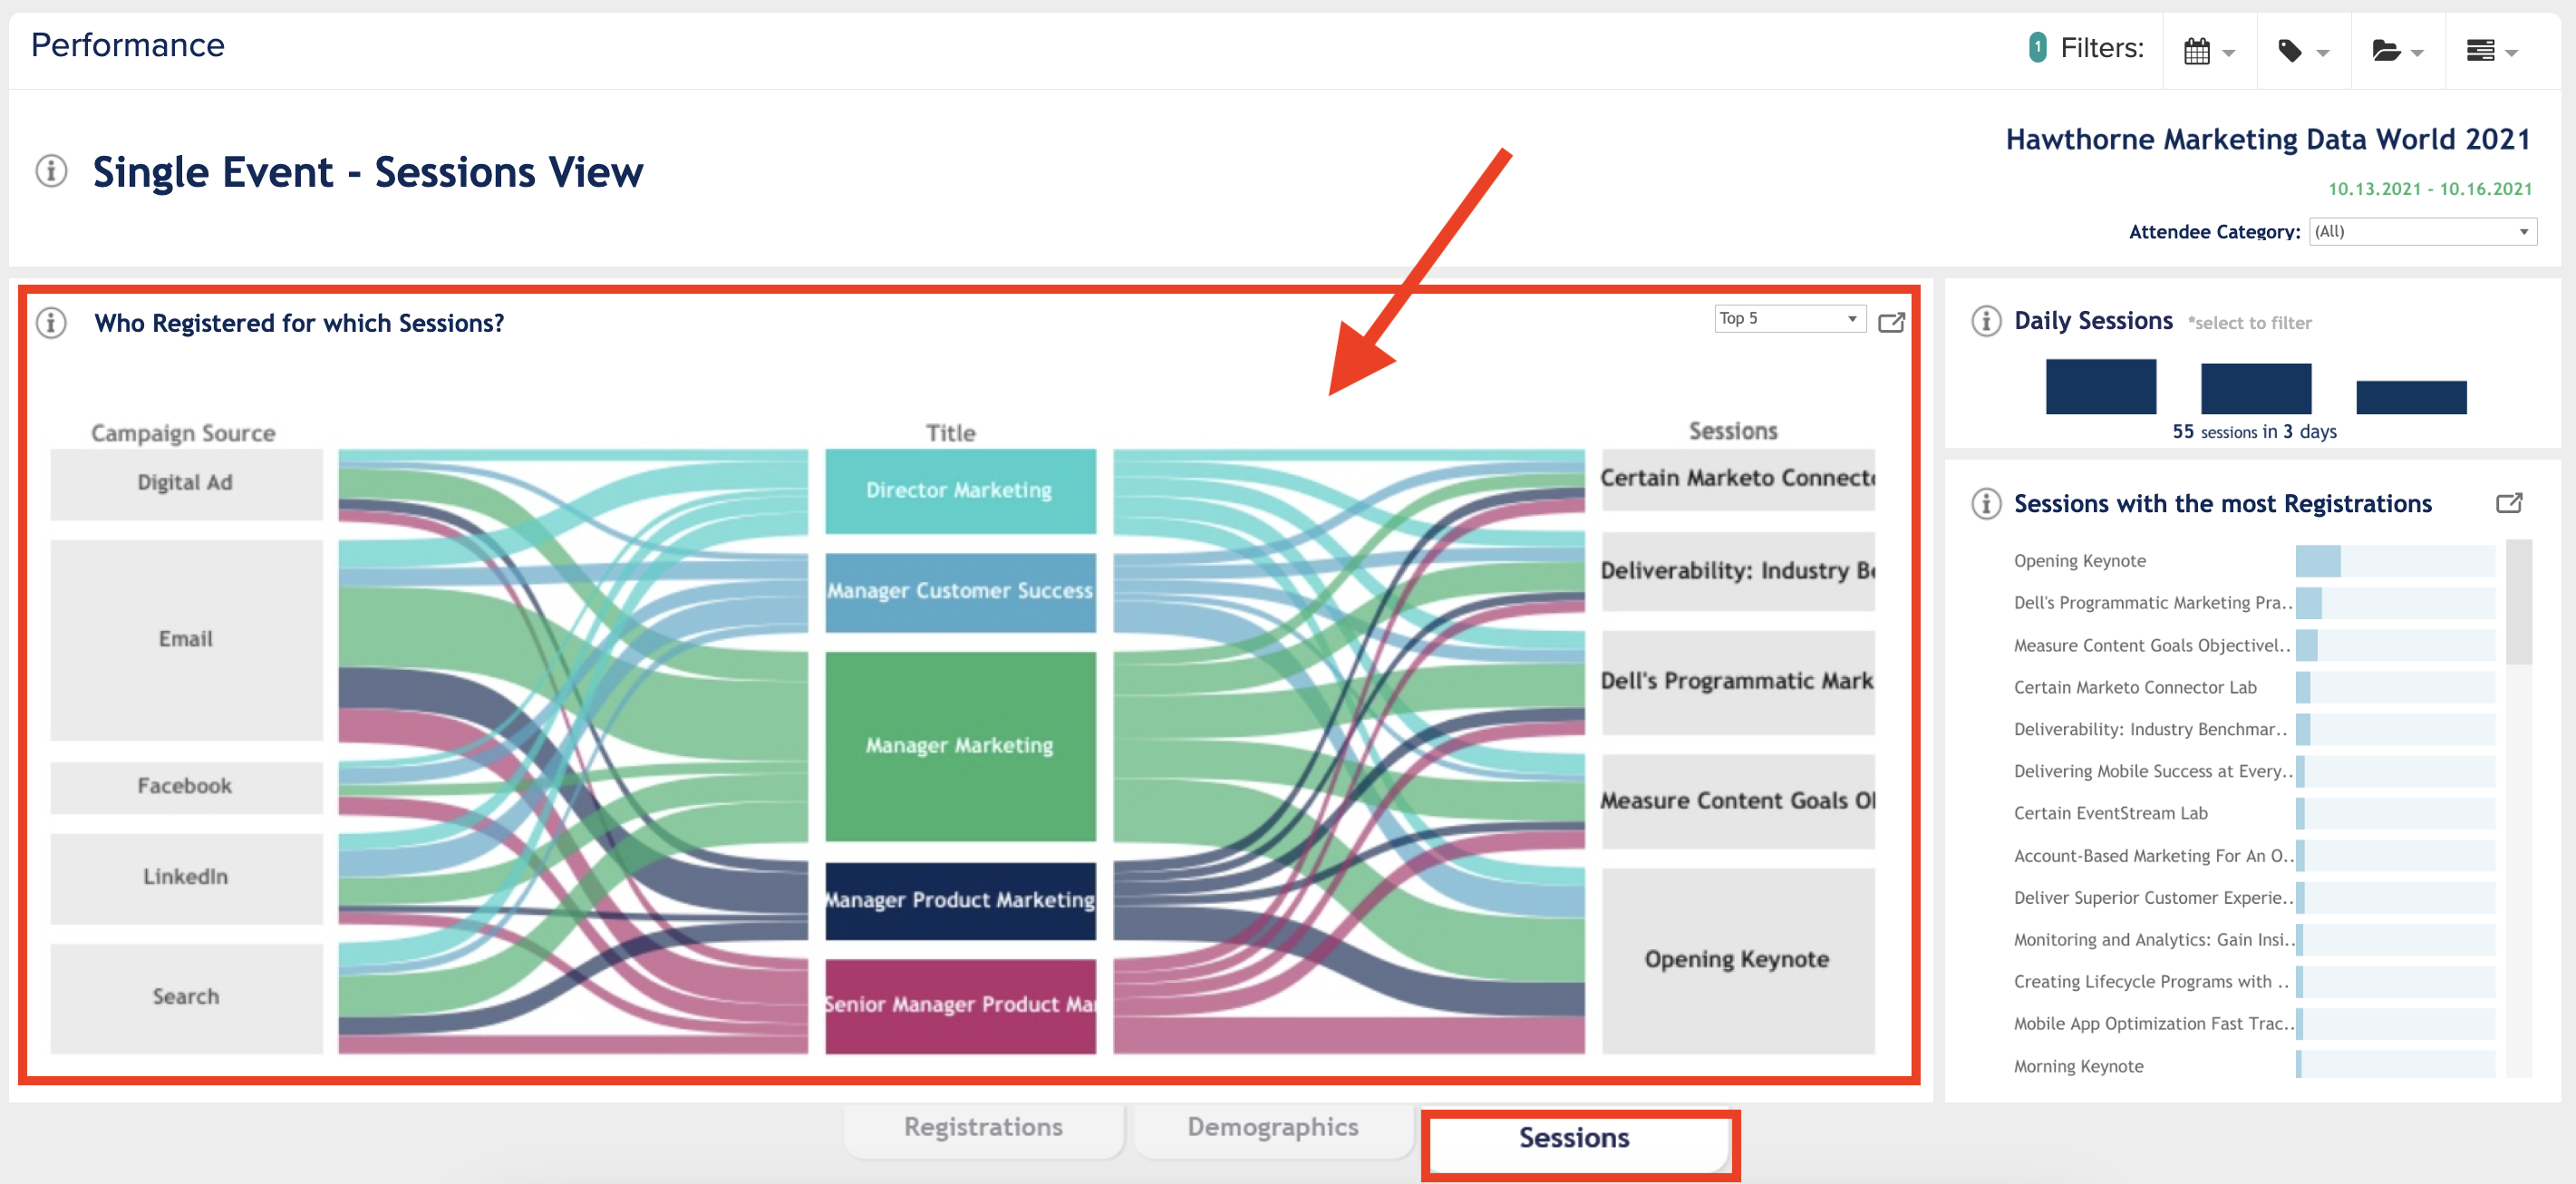The image size is (2576, 1184).
Task: Click the 55 sessions in 3 days text
Action: 2254,432
